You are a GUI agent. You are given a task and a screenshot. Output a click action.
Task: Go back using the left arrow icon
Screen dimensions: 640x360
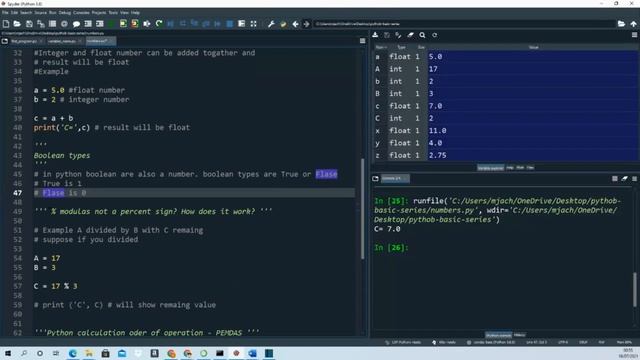tap(295, 24)
